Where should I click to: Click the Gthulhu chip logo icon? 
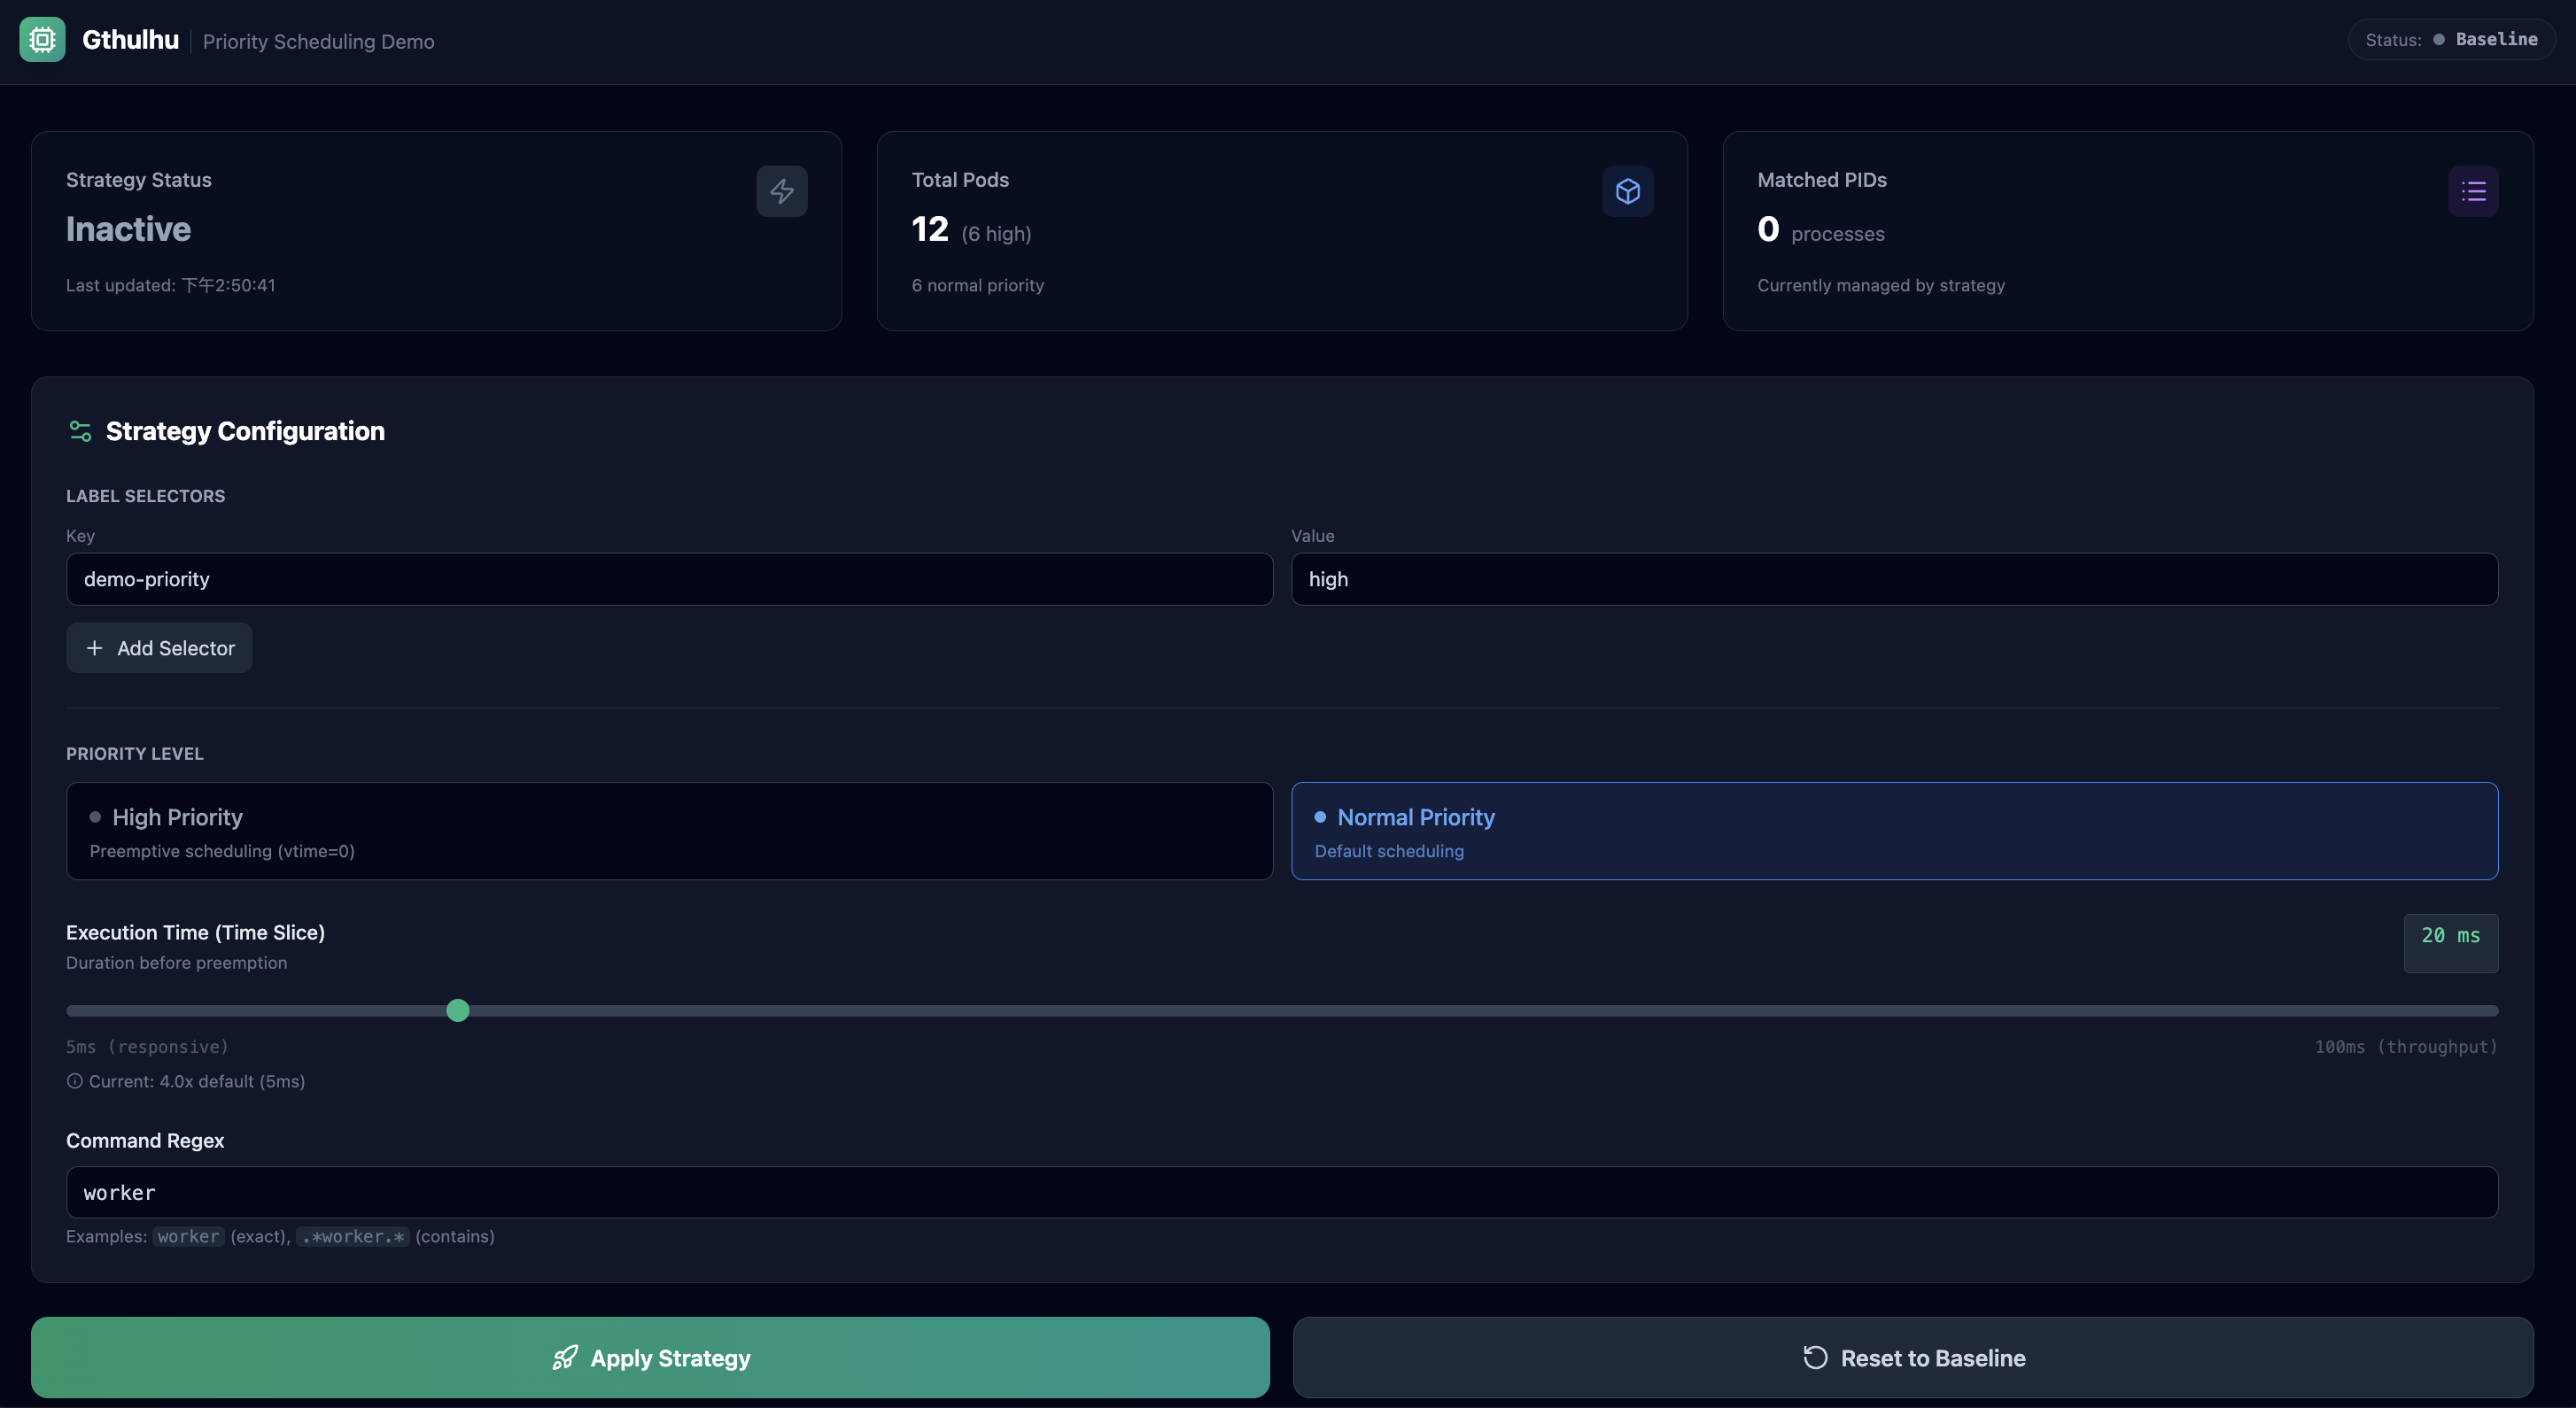(42, 40)
